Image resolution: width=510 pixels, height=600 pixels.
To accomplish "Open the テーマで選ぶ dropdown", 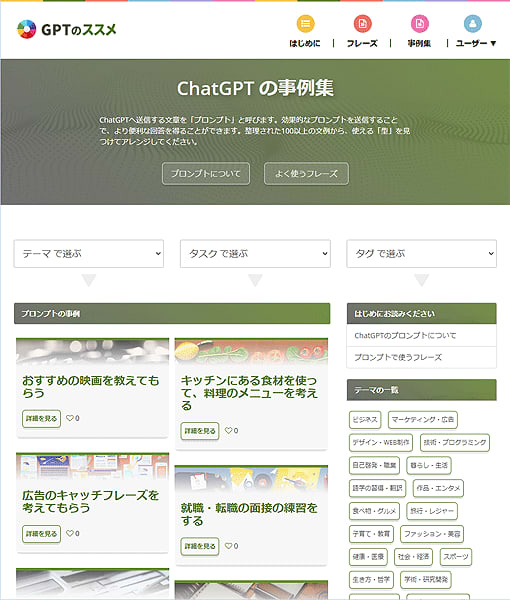I will click(x=89, y=254).
